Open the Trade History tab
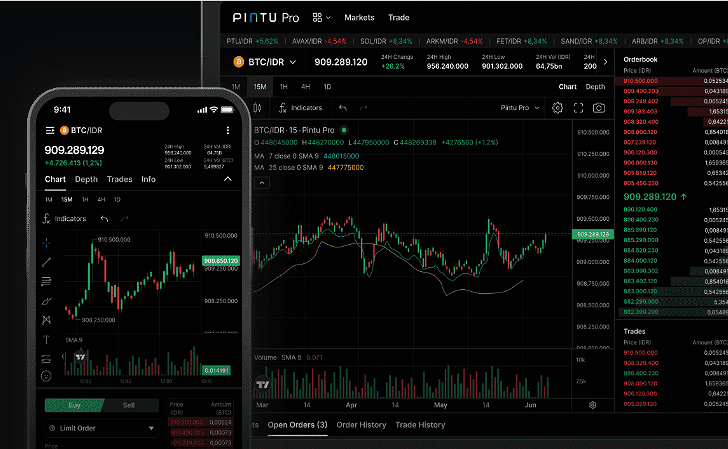Image resolution: width=728 pixels, height=449 pixels. pos(420,425)
